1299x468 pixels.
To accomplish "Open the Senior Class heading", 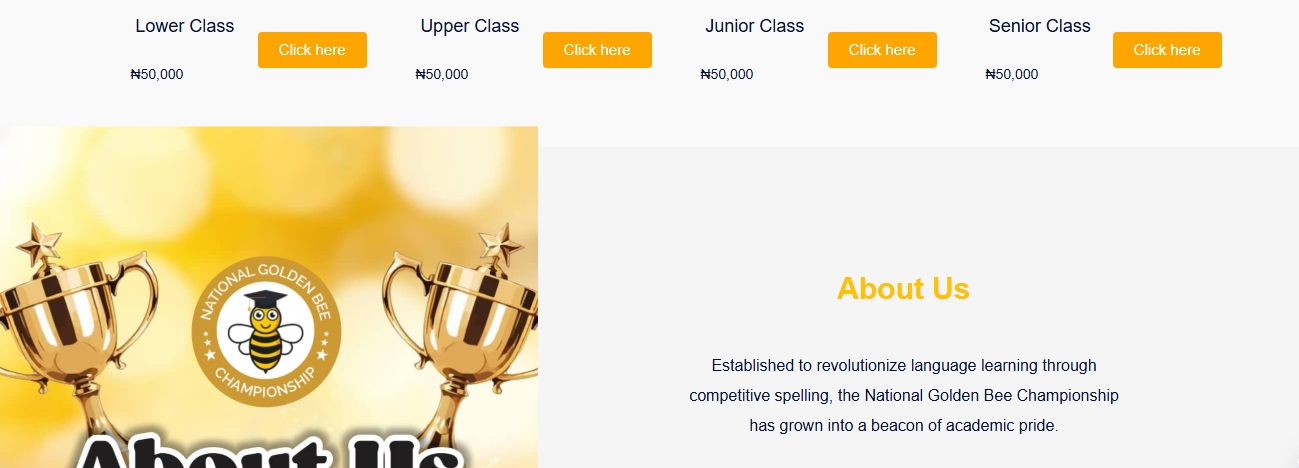I will coord(1040,26).
